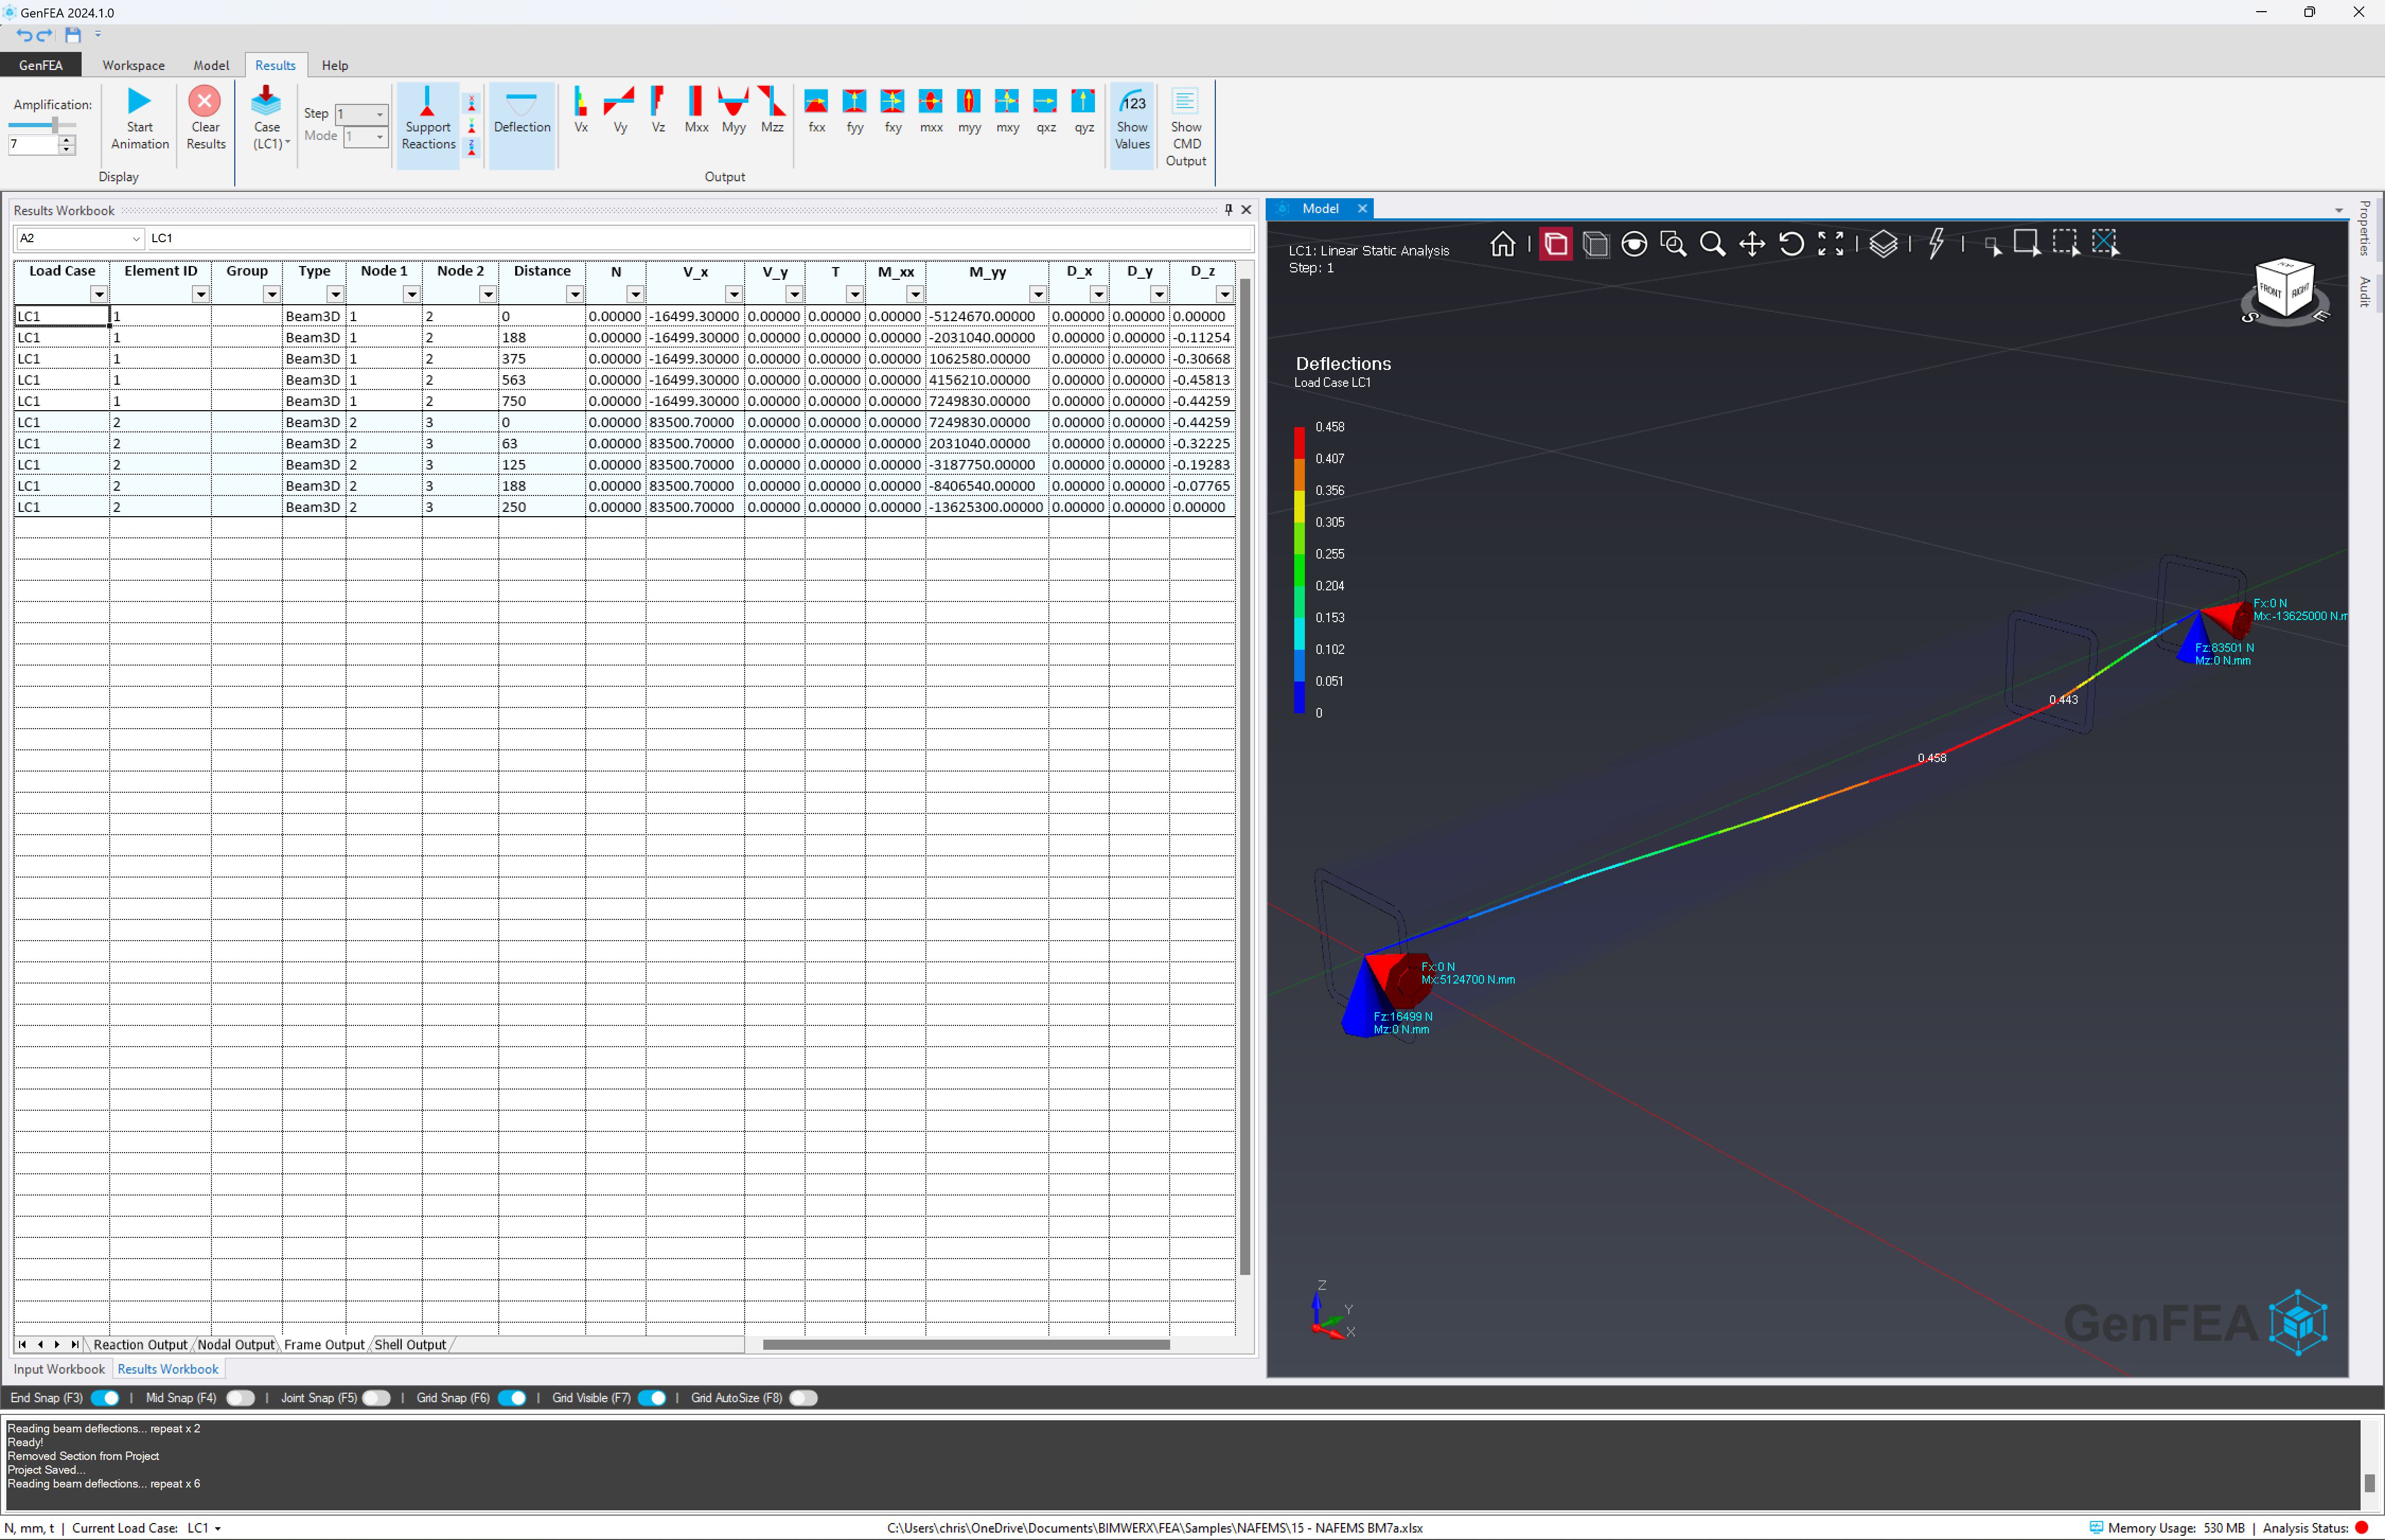Disable the Grid Visible (F7) switch

click(652, 1398)
